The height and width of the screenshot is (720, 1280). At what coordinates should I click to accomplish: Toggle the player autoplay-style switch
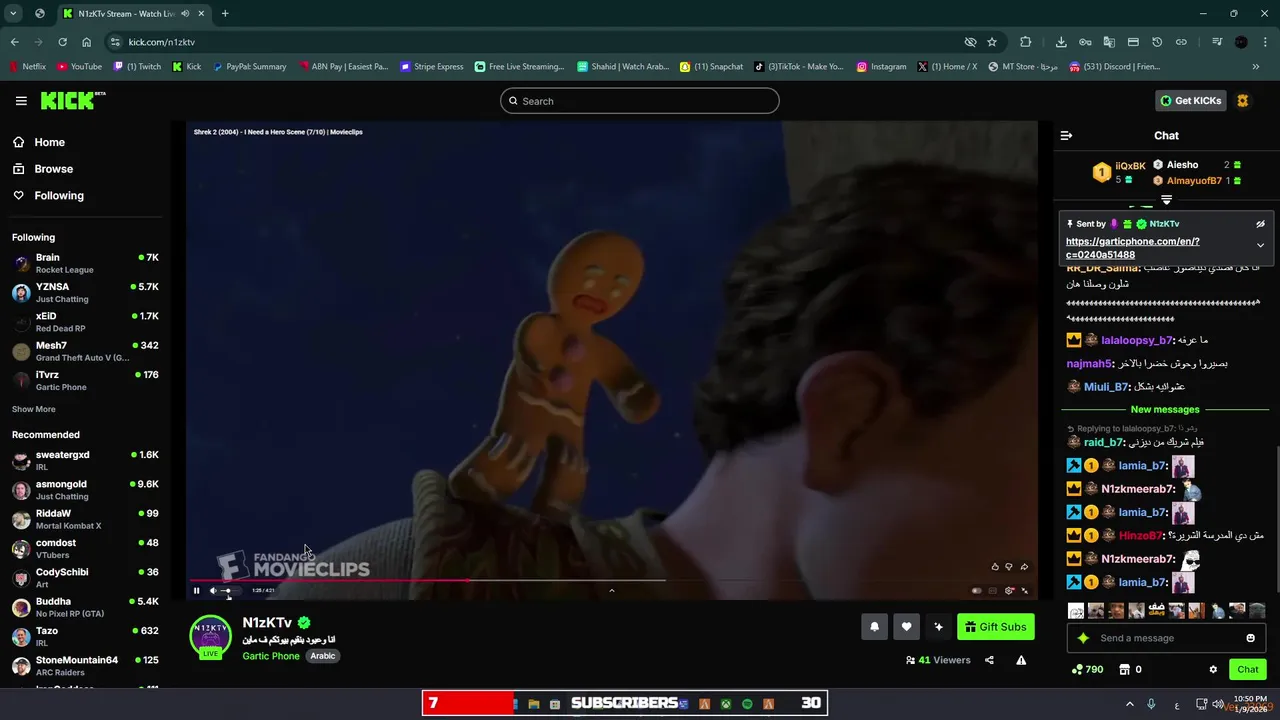(x=977, y=591)
